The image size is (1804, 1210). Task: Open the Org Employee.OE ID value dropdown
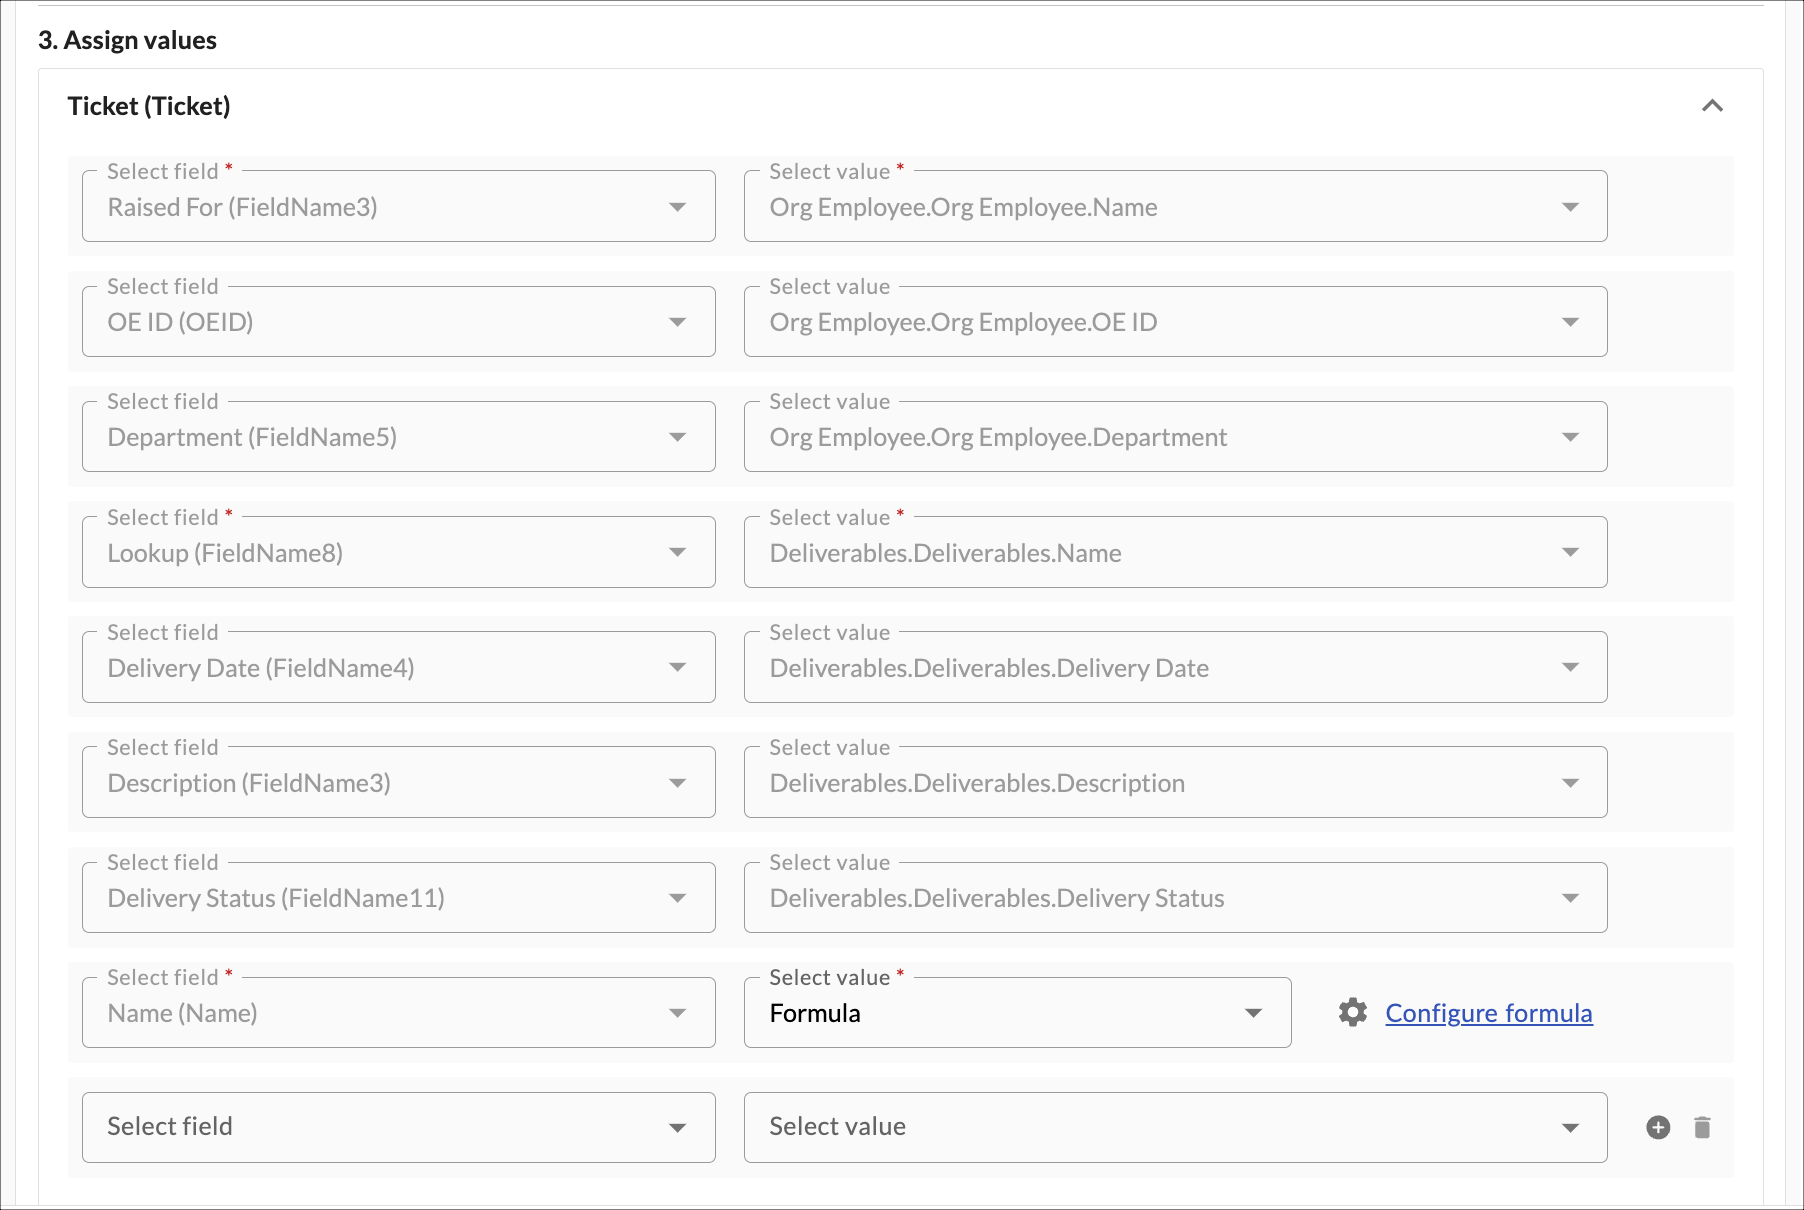1174,322
